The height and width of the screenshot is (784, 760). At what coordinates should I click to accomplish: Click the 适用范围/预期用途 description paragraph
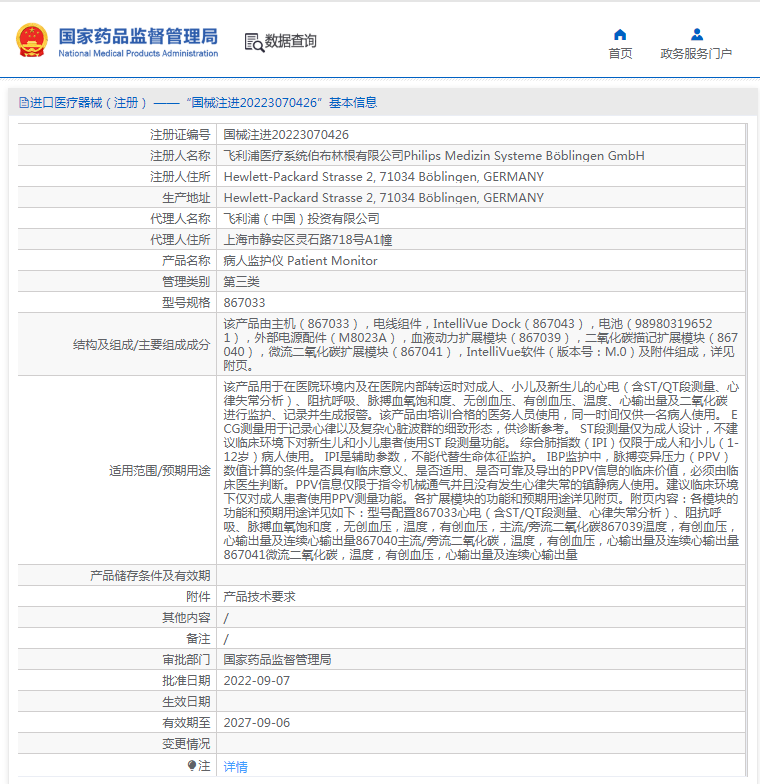click(x=481, y=470)
